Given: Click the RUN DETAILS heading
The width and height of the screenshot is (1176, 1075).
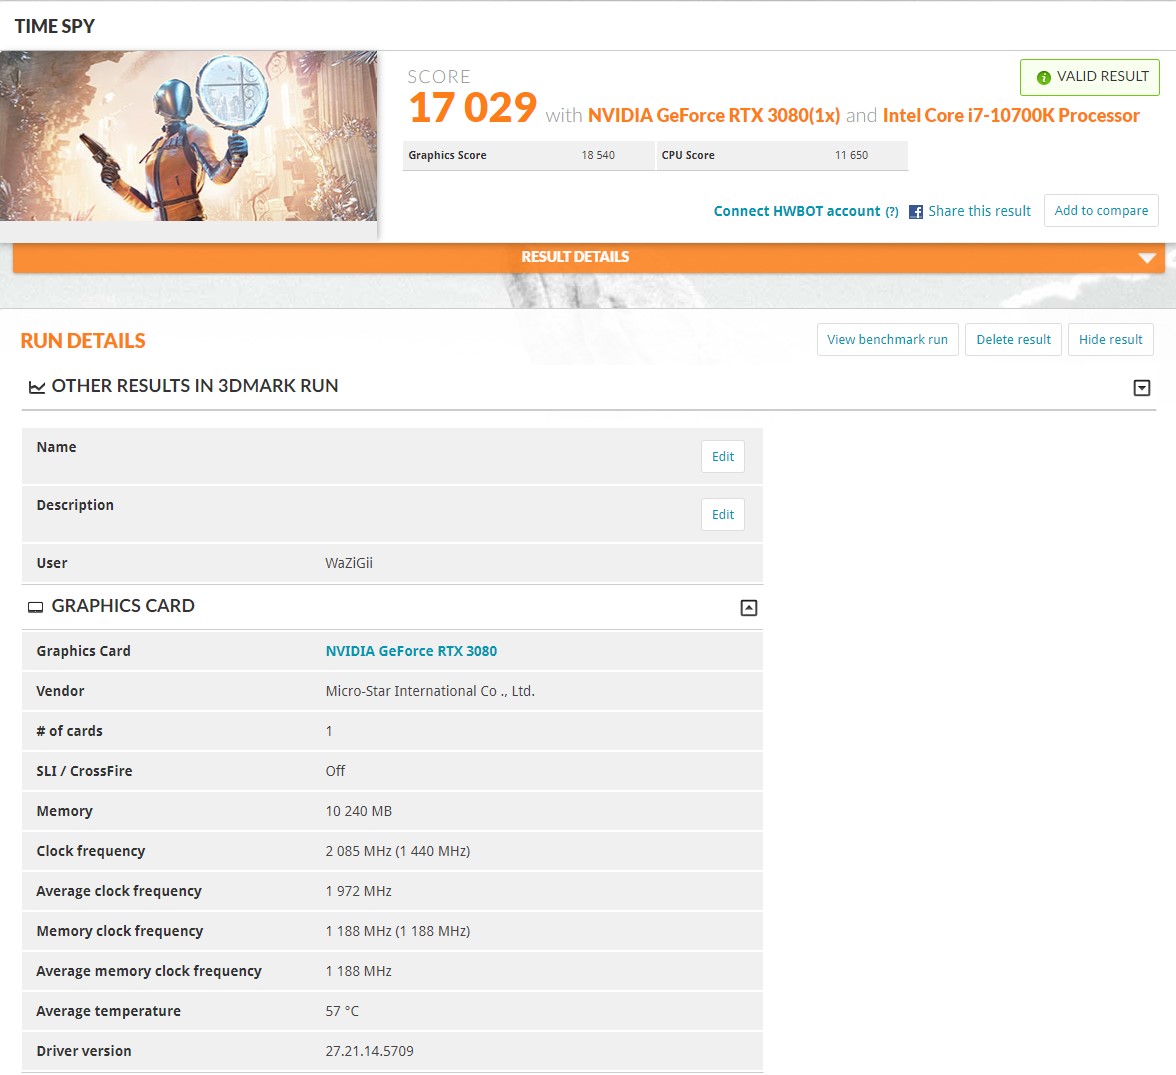Looking at the screenshot, I should pos(82,341).
